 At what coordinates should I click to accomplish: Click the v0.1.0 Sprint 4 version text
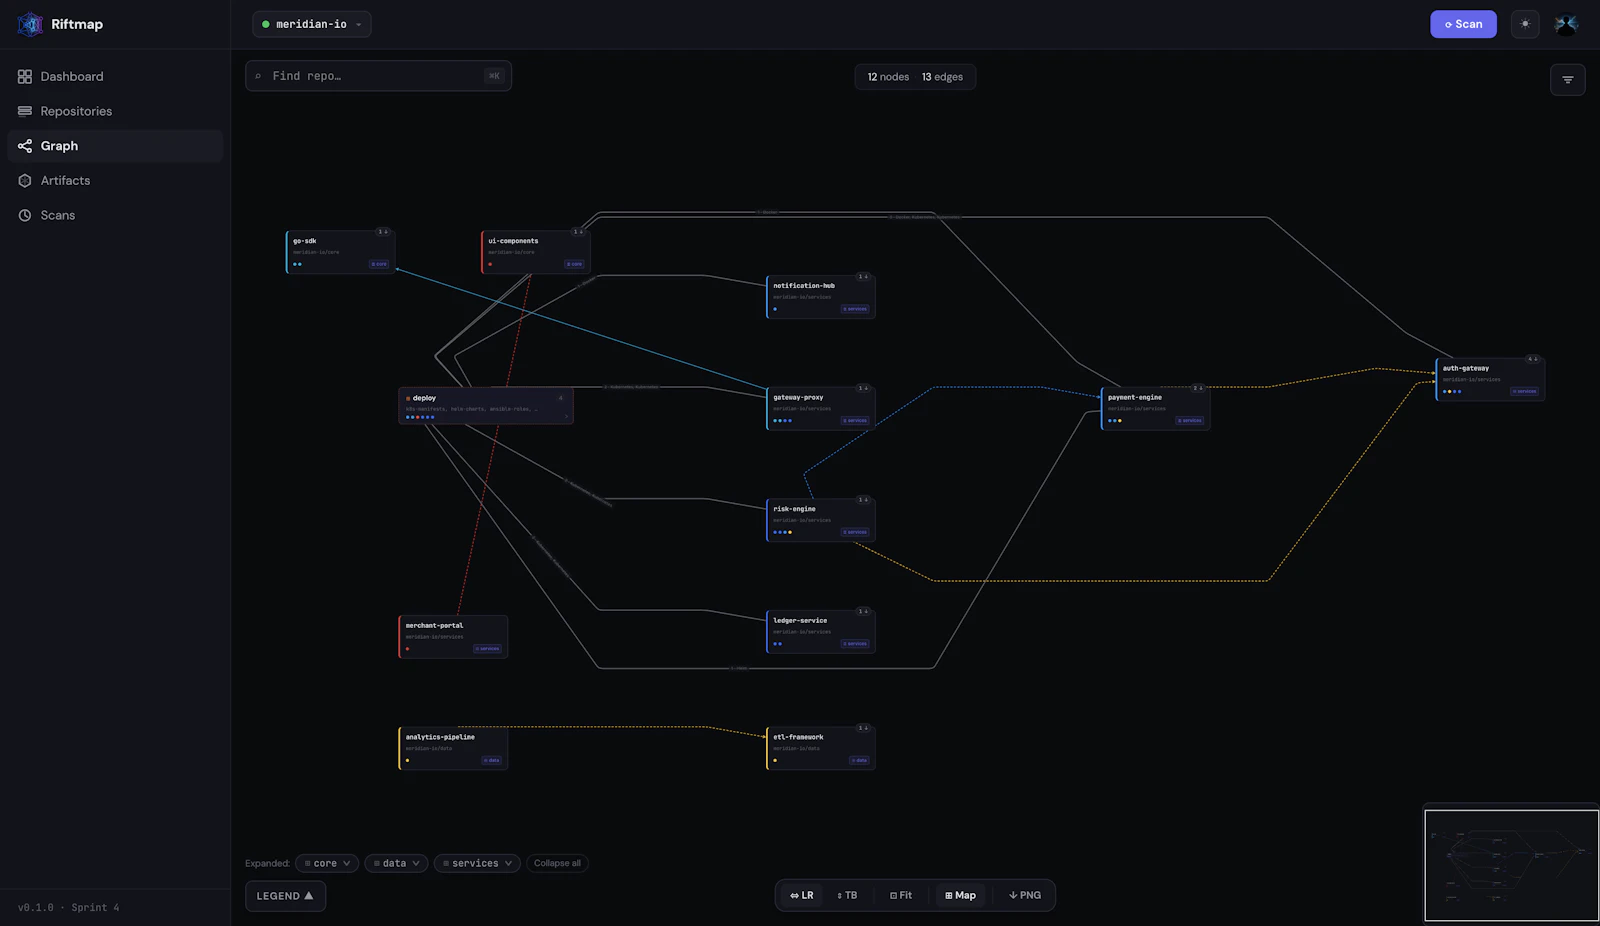[68, 908]
